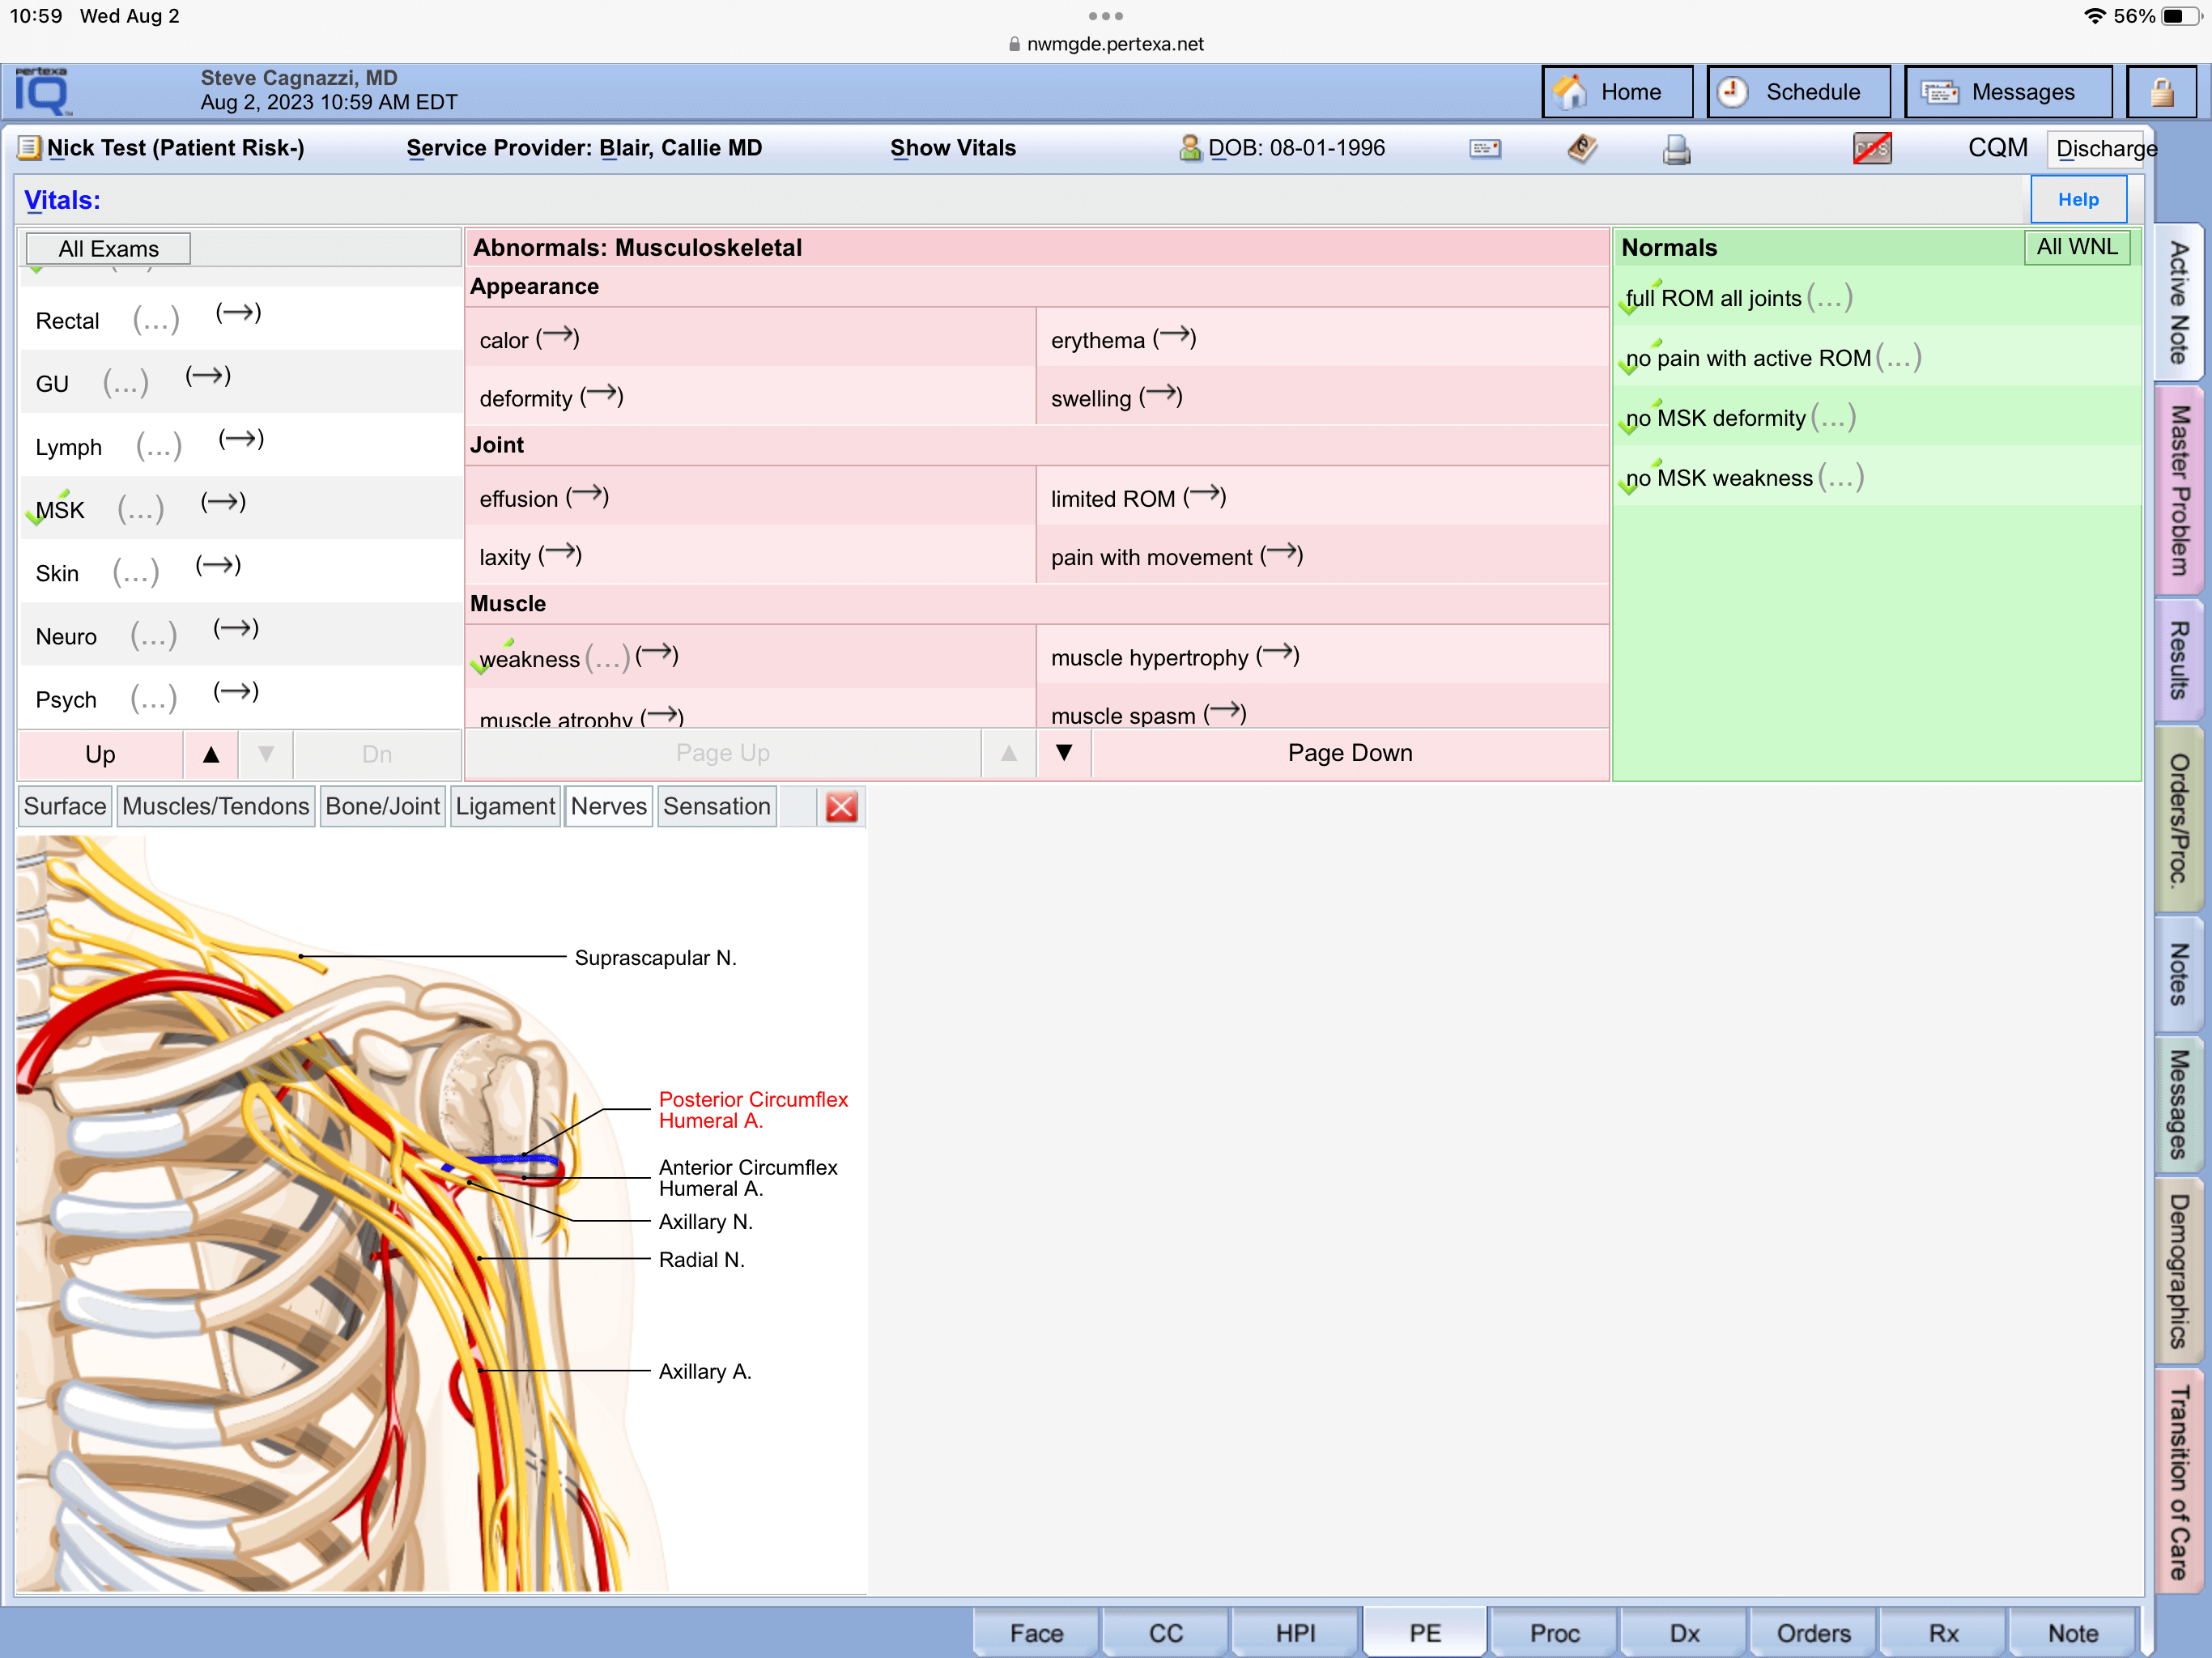Open the Orders tab at bottom
Viewport: 2212px width, 1658px height.
point(1812,1633)
